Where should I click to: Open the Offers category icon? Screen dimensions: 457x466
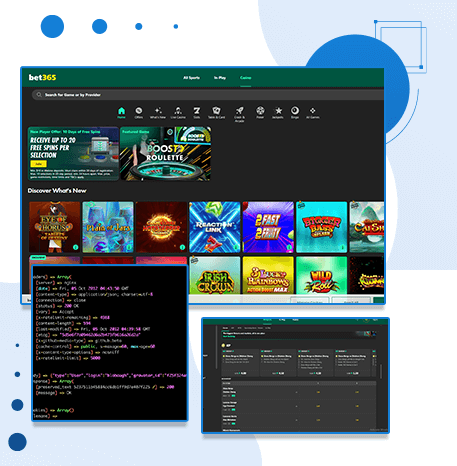(139, 112)
